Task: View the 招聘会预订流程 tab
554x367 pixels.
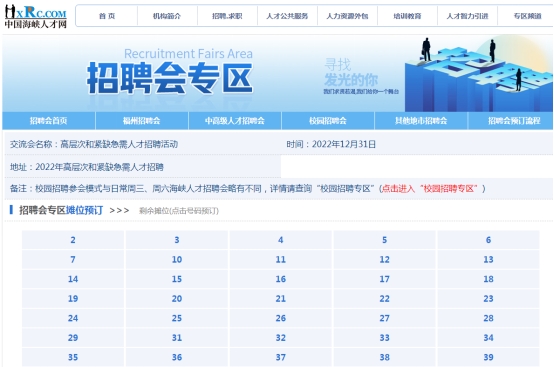Action: 514,121
